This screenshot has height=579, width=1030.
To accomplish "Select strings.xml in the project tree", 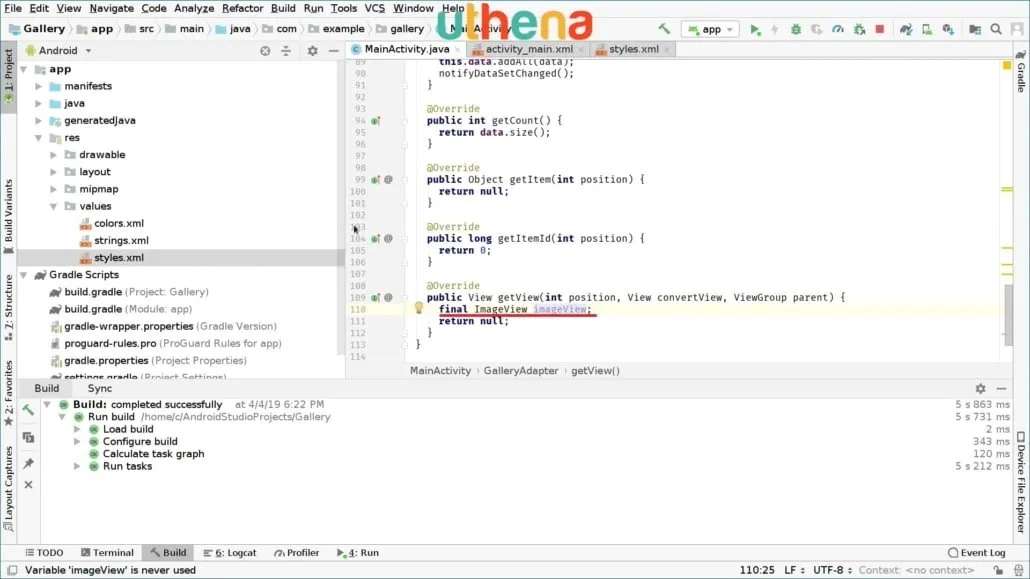I will click(x=122, y=241).
